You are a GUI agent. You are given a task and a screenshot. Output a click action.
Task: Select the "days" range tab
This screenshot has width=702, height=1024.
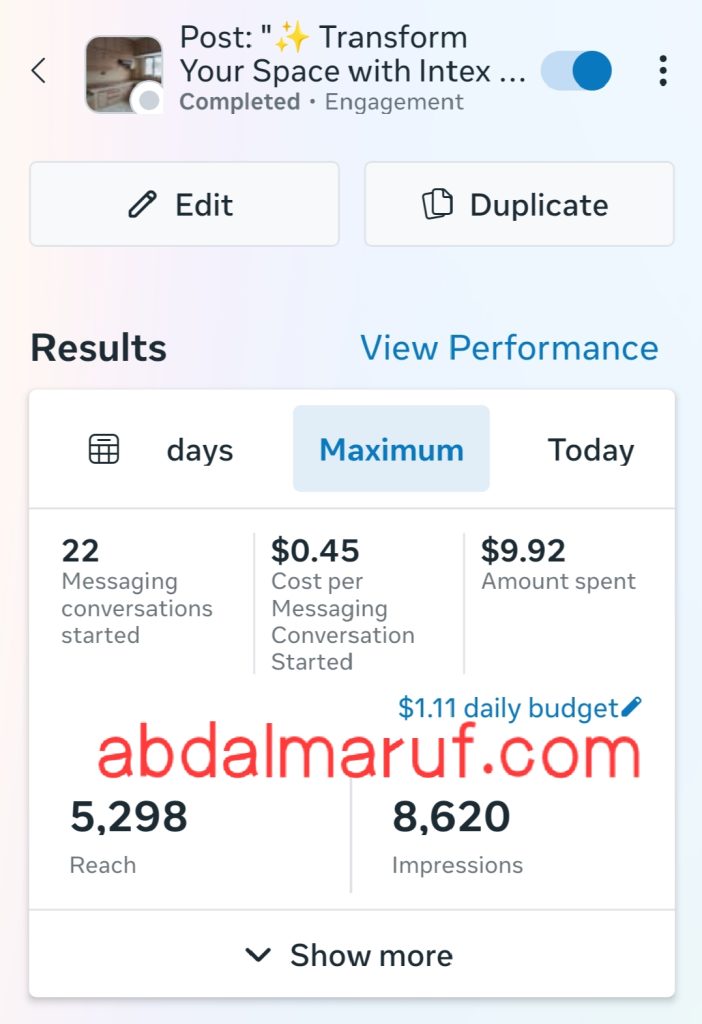tap(200, 450)
